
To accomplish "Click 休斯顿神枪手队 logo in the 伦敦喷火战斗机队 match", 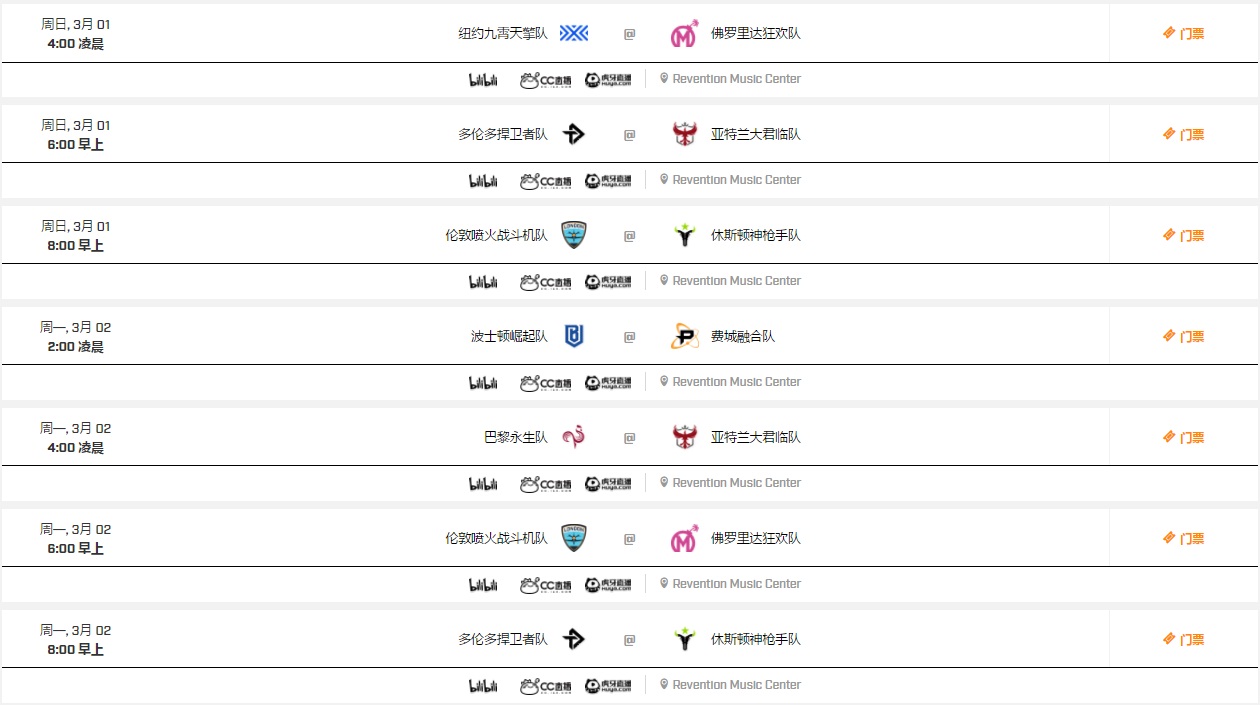I will (684, 235).
